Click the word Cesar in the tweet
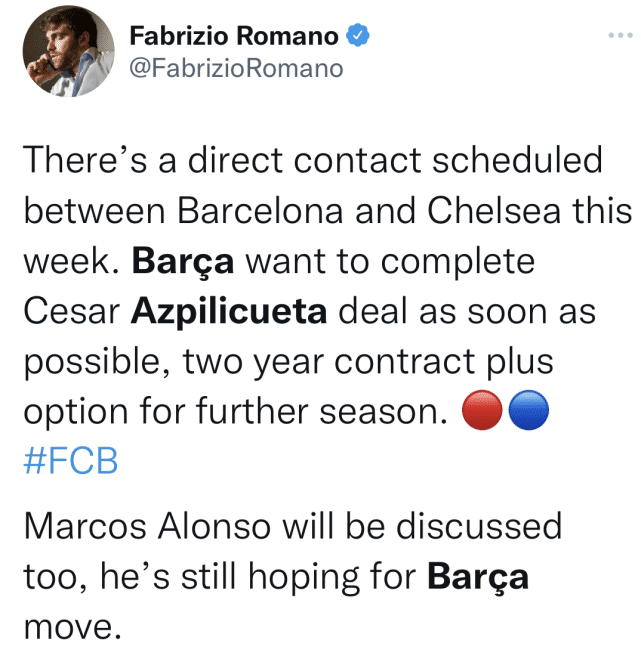This screenshot has height=662, width=641. coord(71,311)
